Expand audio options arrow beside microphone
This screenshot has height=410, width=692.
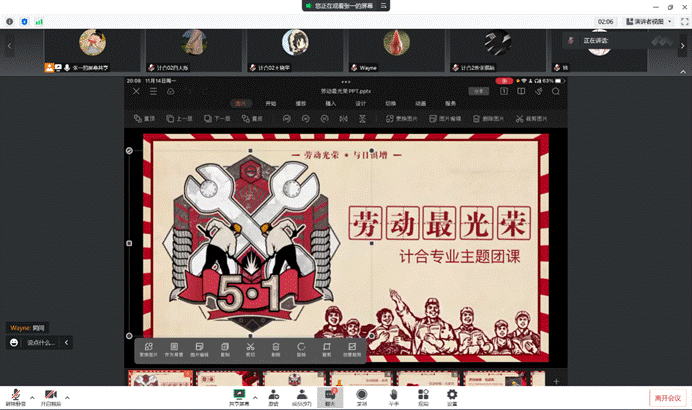pos(33,395)
